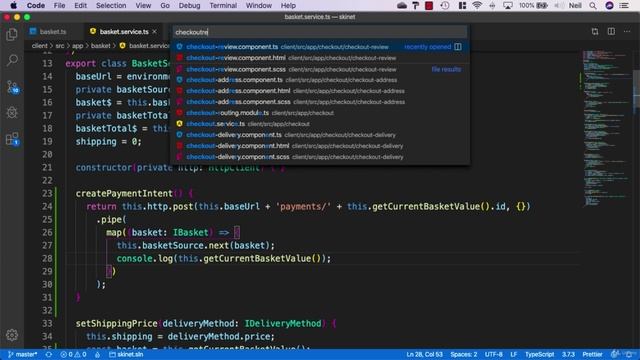Image resolution: width=640 pixels, height=360 pixels.
Task: Open Run and Debug view in activity bar
Action: tap(12, 113)
